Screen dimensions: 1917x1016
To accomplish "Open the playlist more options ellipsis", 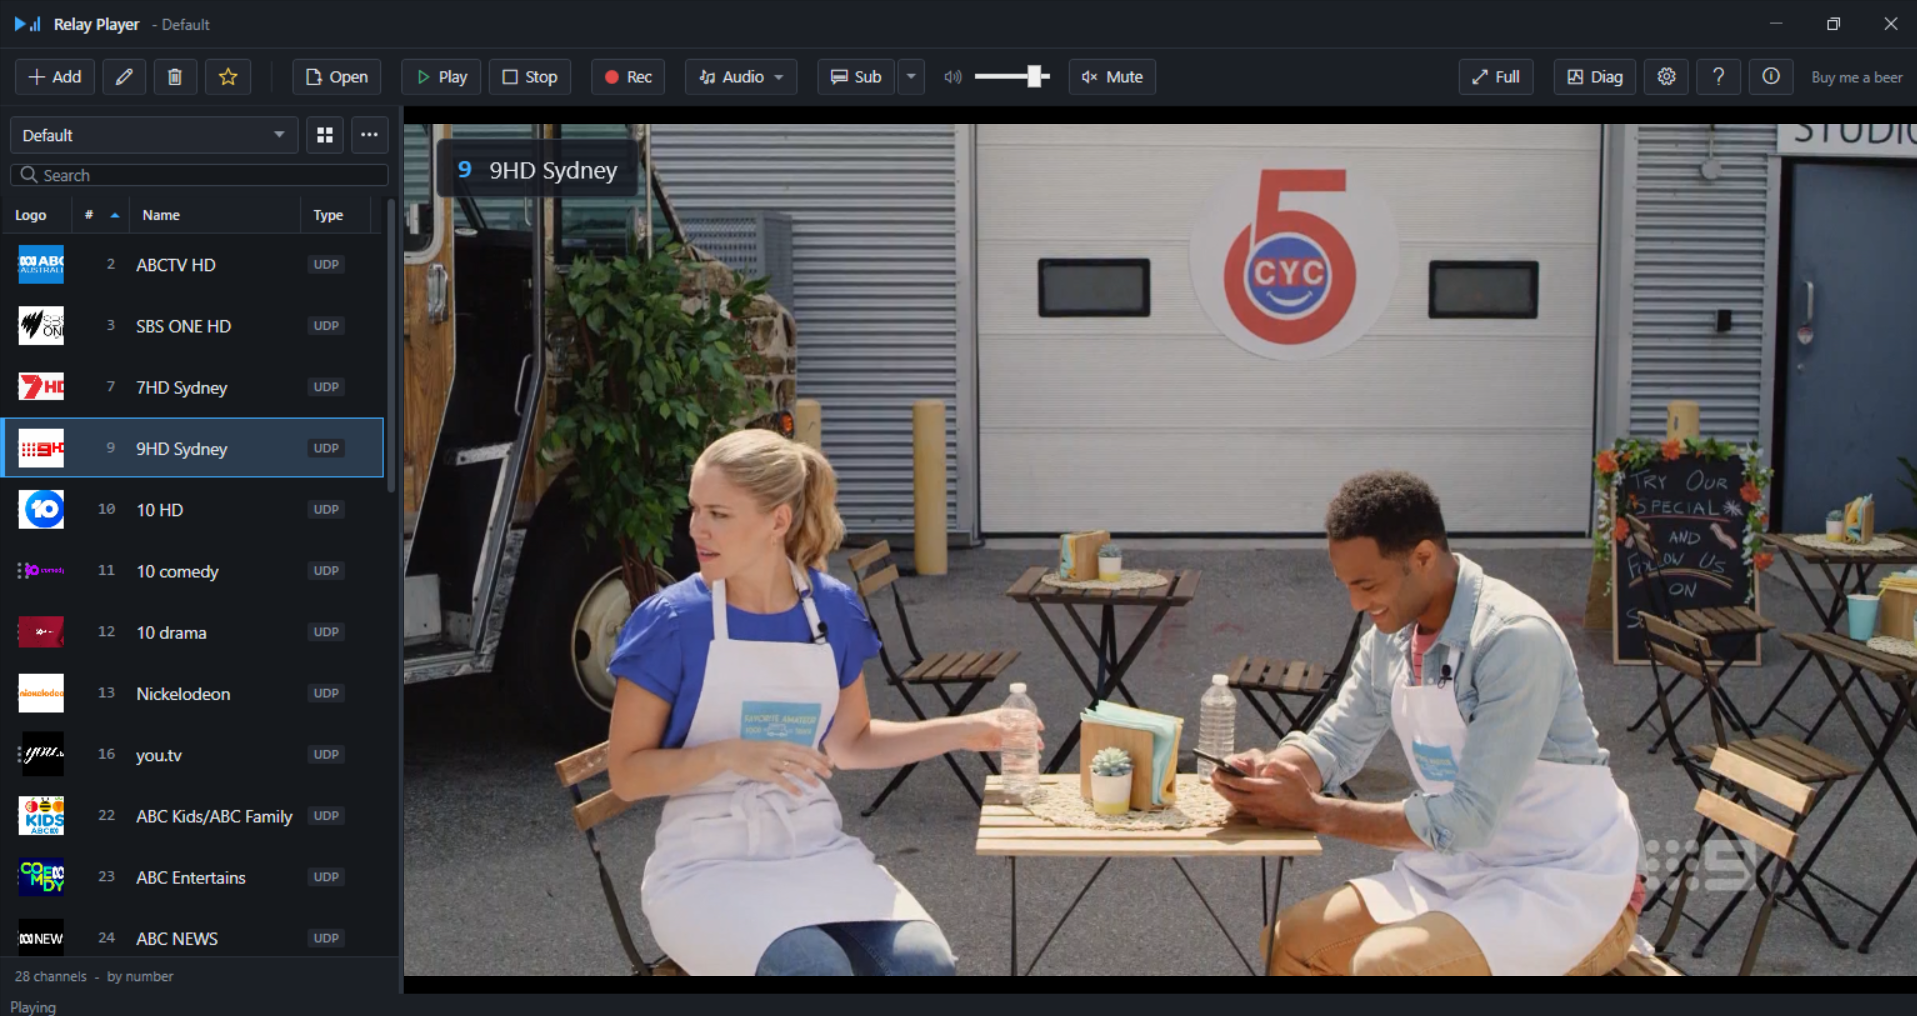I will coord(369,135).
